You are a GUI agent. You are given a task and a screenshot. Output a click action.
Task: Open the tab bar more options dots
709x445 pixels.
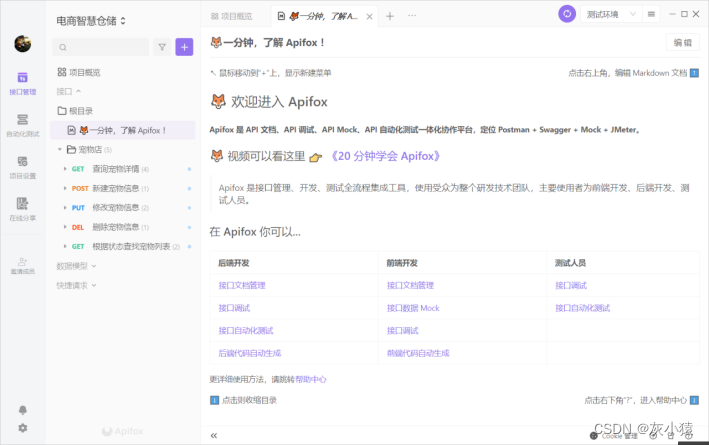coord(412,16)
